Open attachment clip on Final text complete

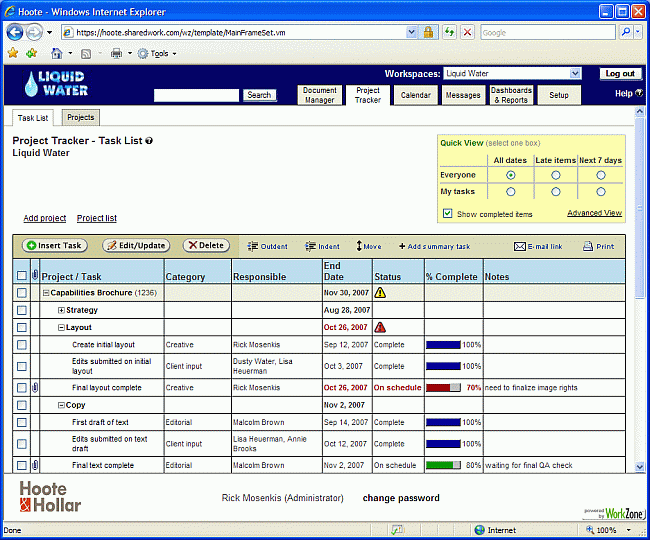pyautogui.click(x=35, y=465)
